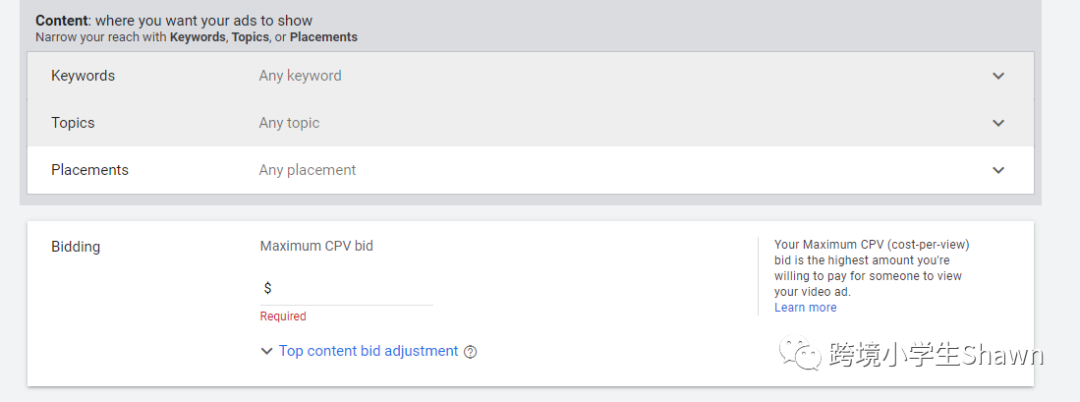Click the 'Any keyword' value text
Viewport: 1080px width, 402px height.
pos(300,76)
